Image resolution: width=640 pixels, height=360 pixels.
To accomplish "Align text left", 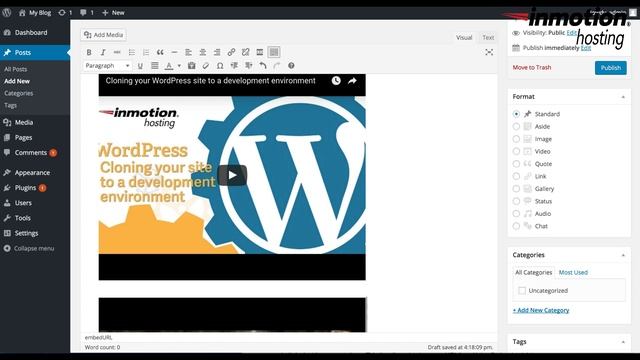I will 188,52.
